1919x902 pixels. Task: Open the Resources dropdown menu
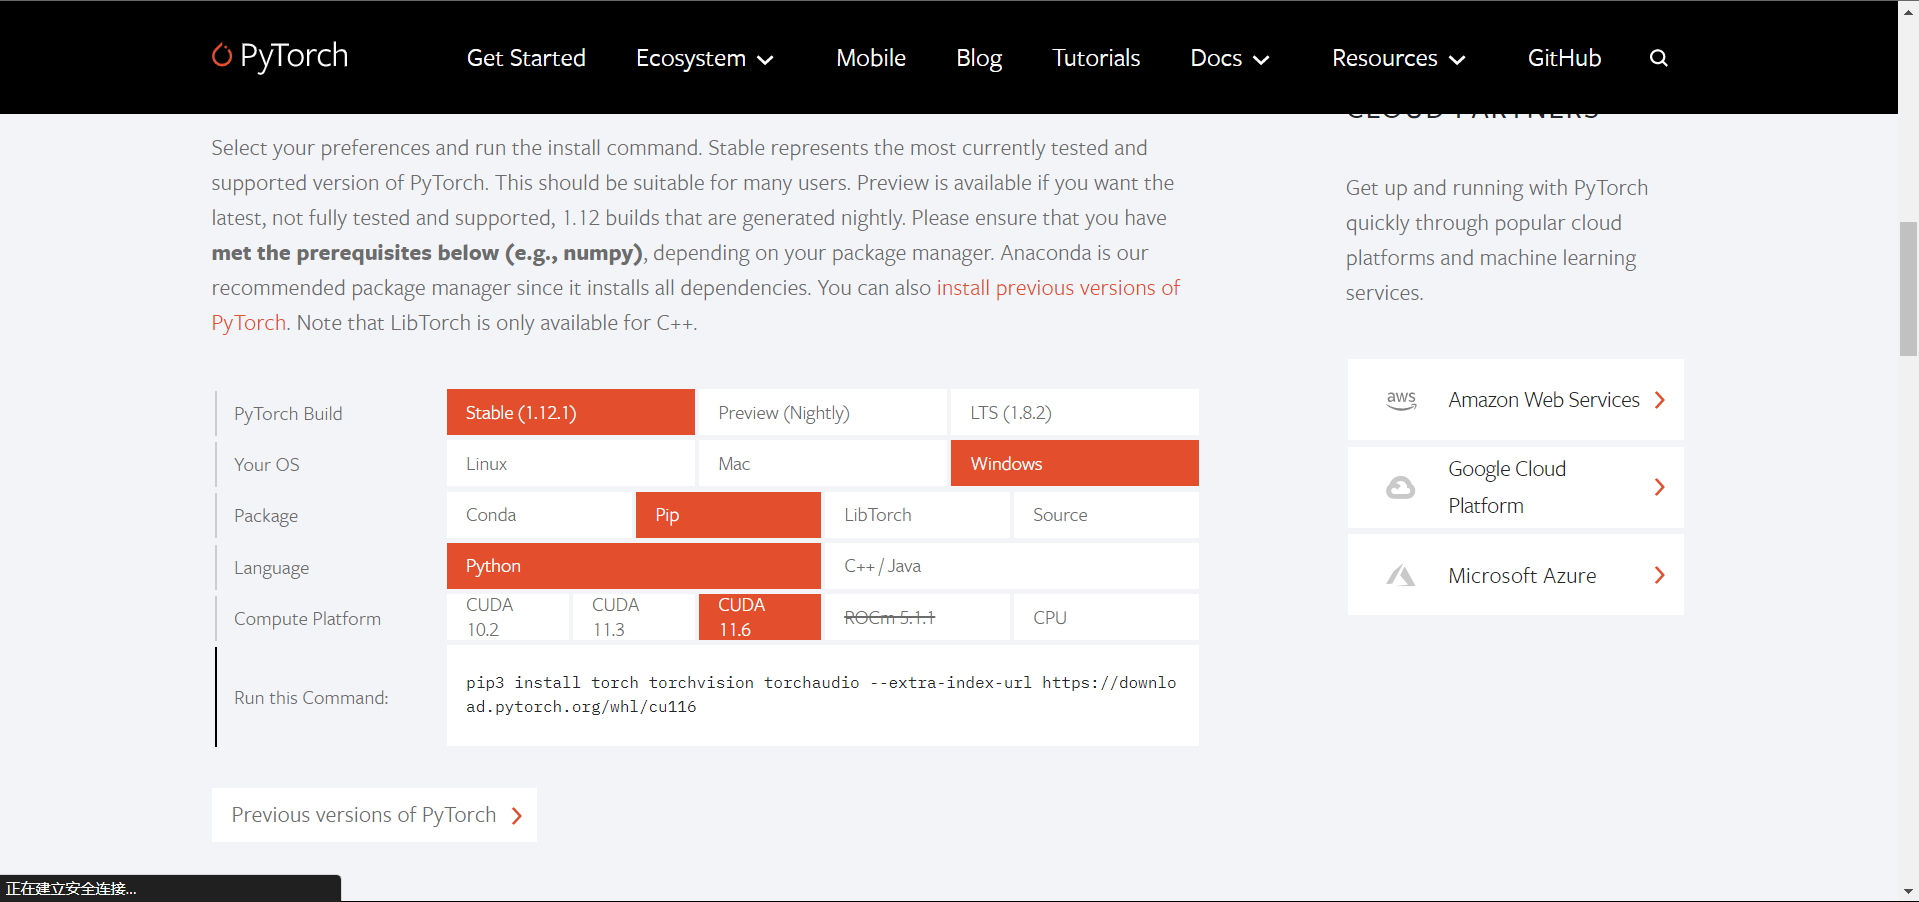coord(1398,58)
